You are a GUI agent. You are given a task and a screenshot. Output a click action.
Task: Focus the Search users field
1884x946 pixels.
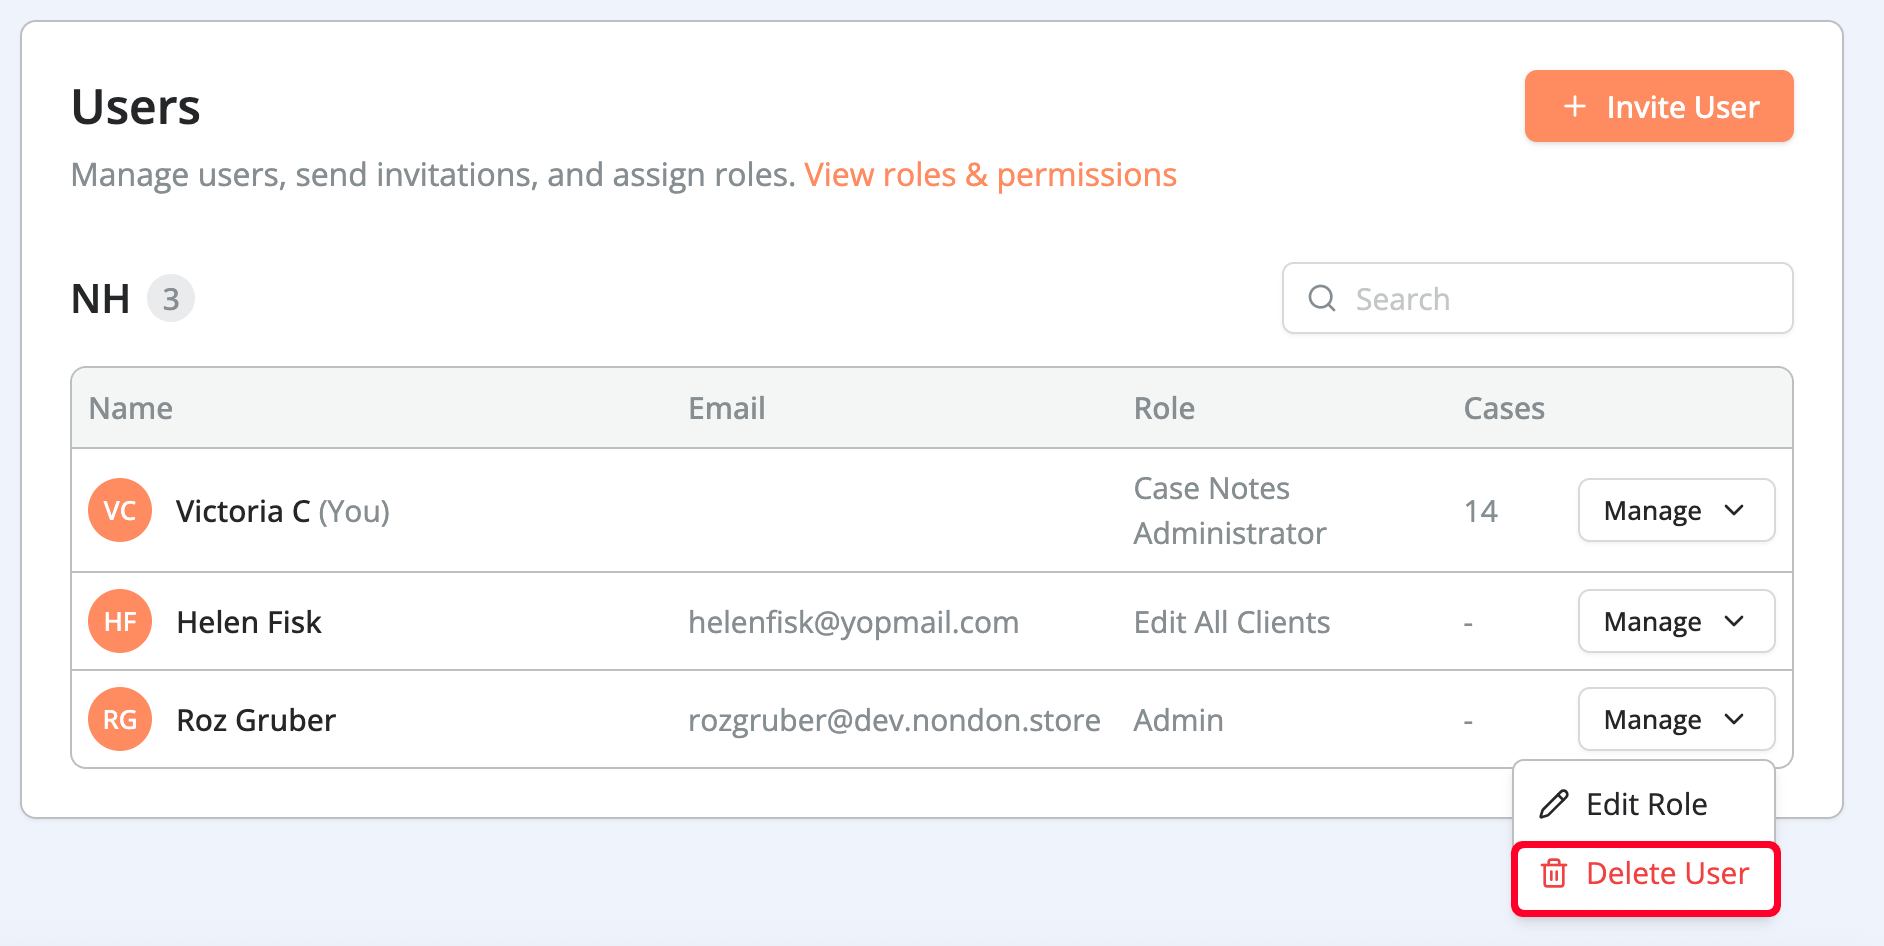coord(1537,298)
